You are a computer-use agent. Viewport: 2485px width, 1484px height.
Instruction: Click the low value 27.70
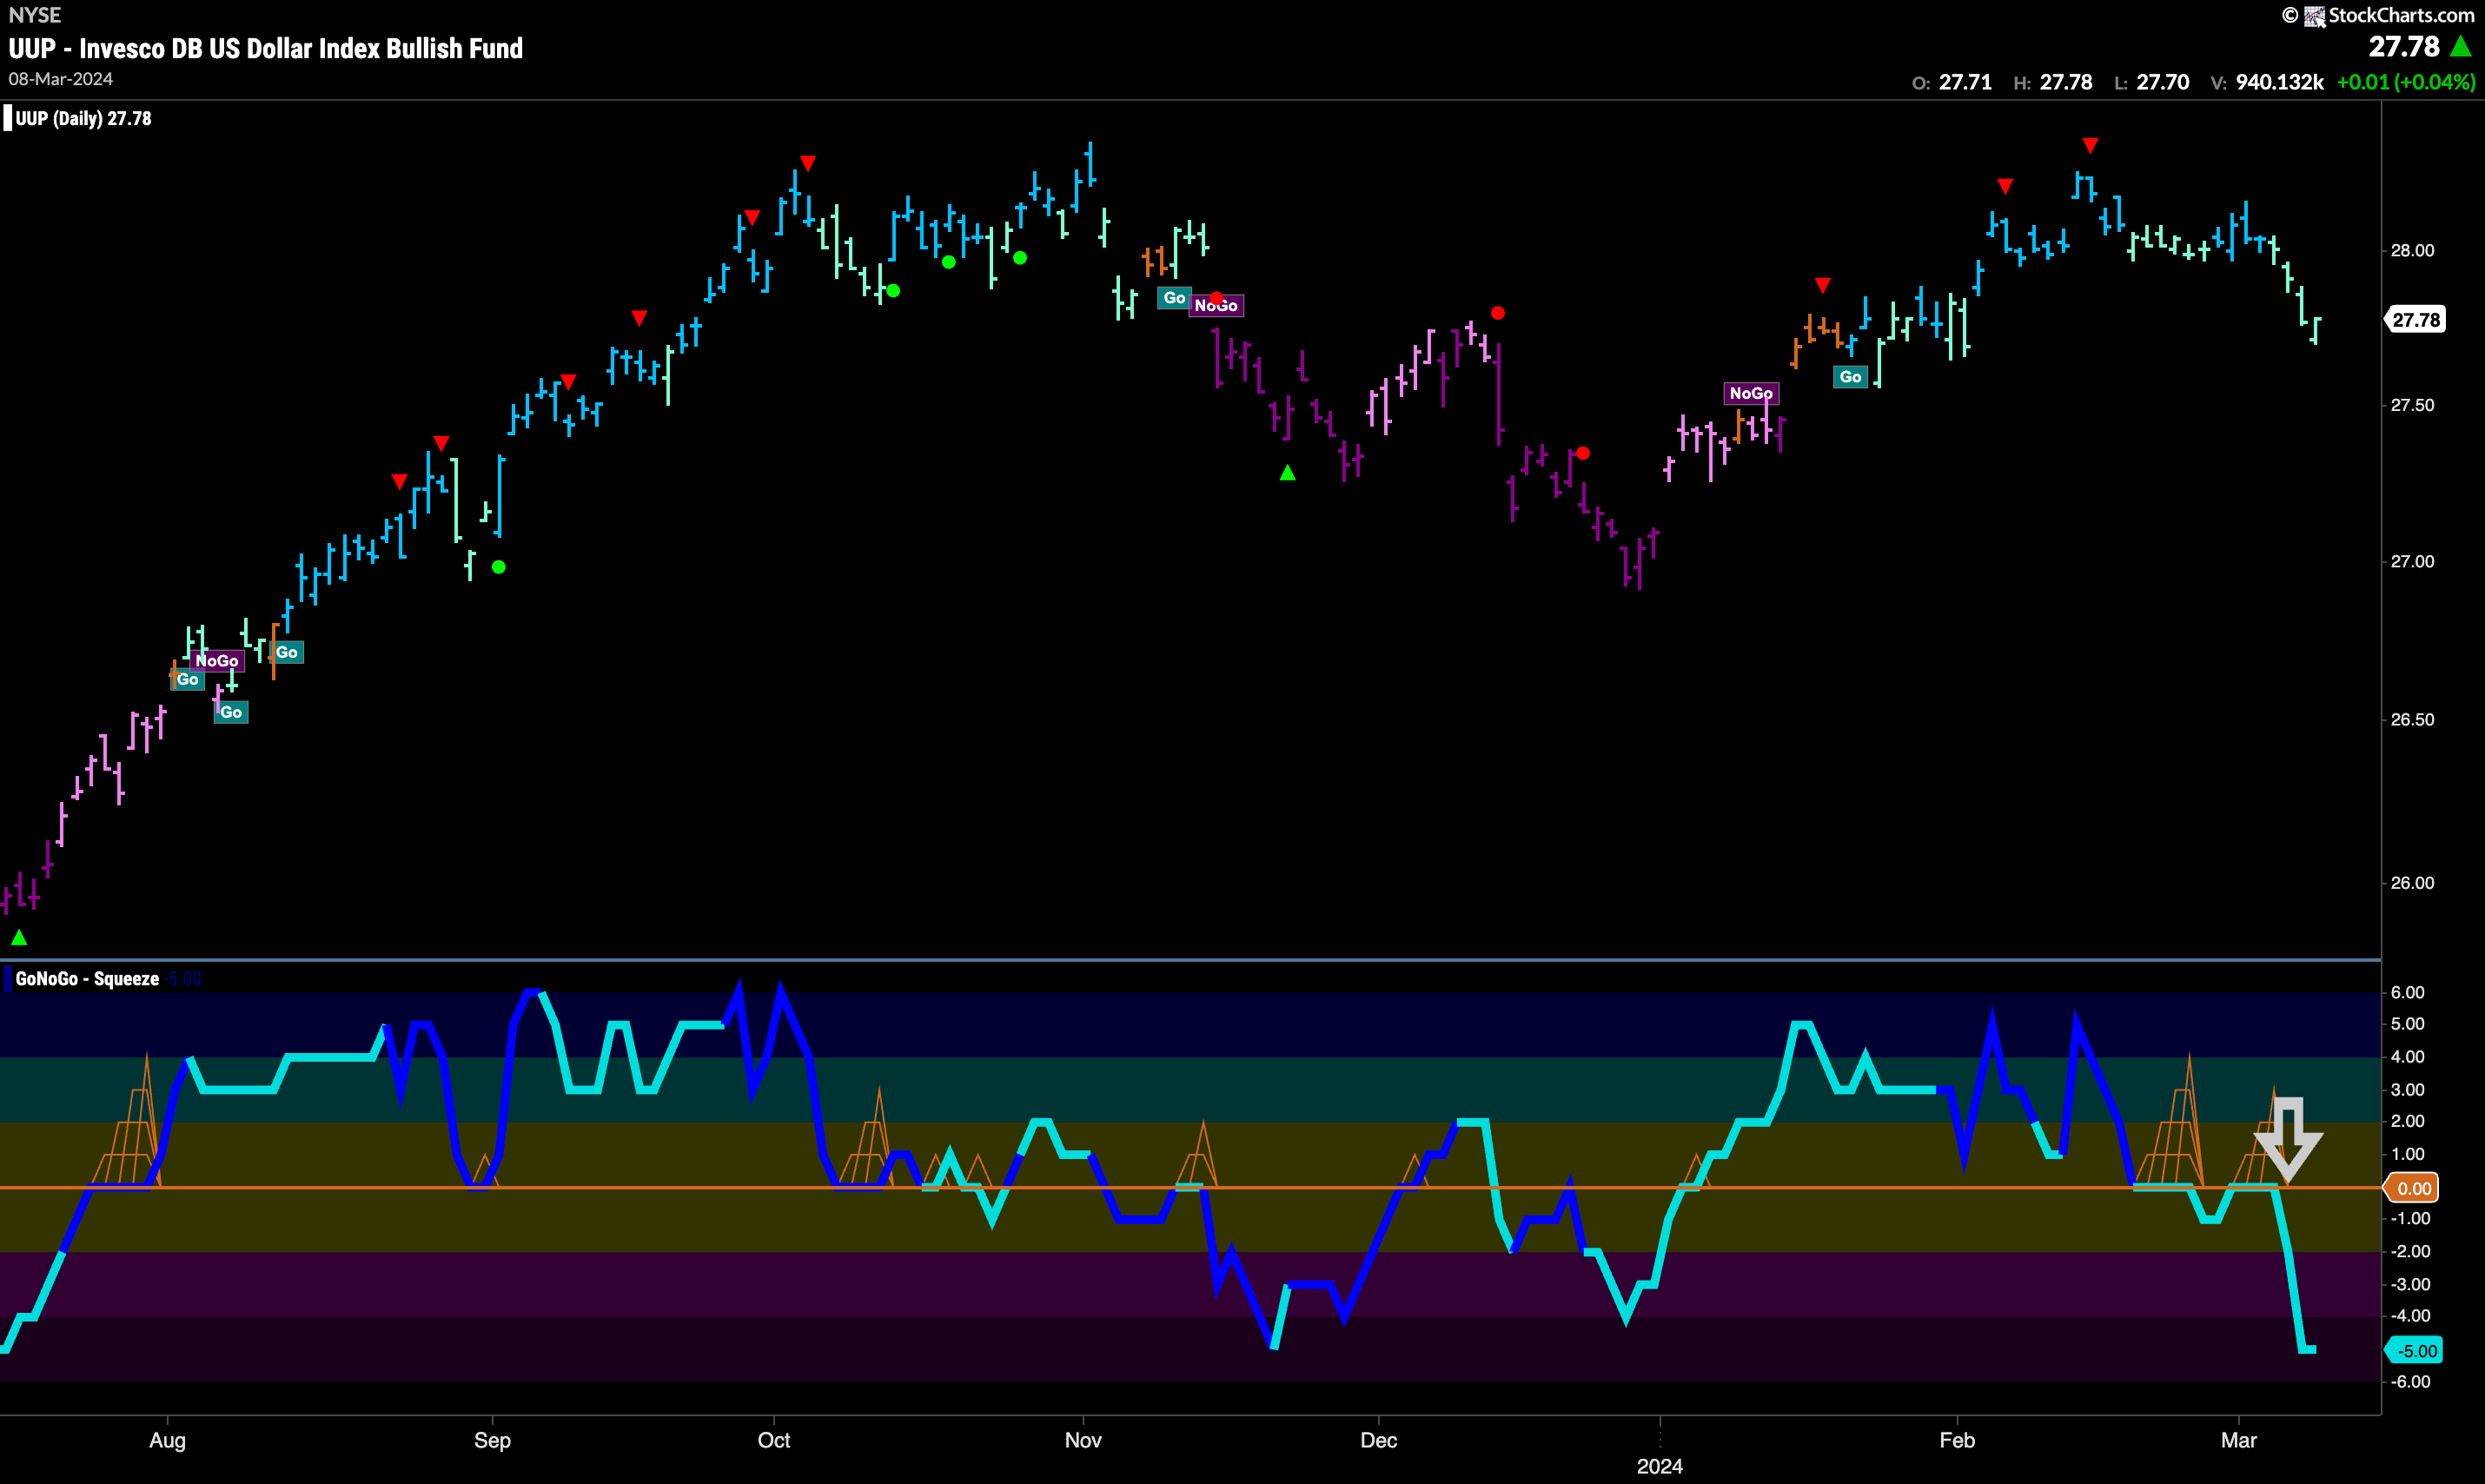click(2162, 82)
